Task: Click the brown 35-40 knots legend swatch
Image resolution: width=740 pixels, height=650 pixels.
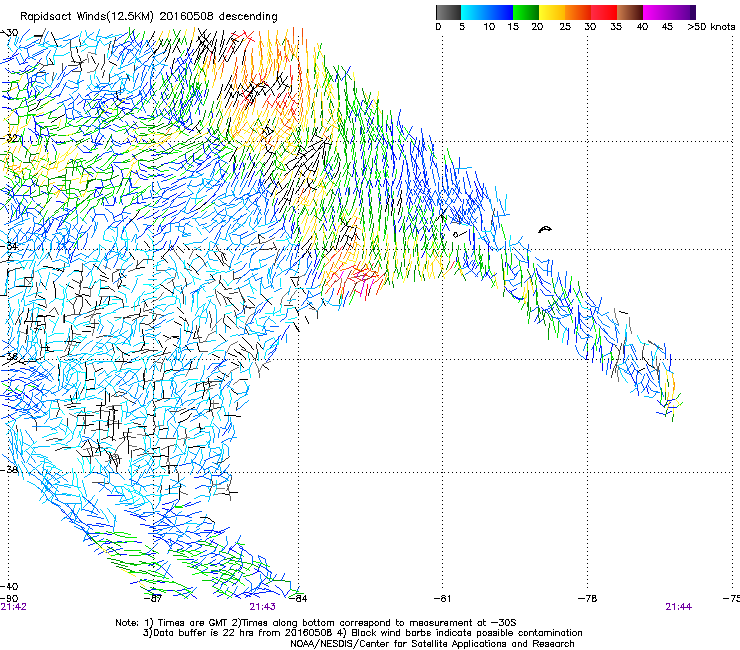Action: coord(630,12)
